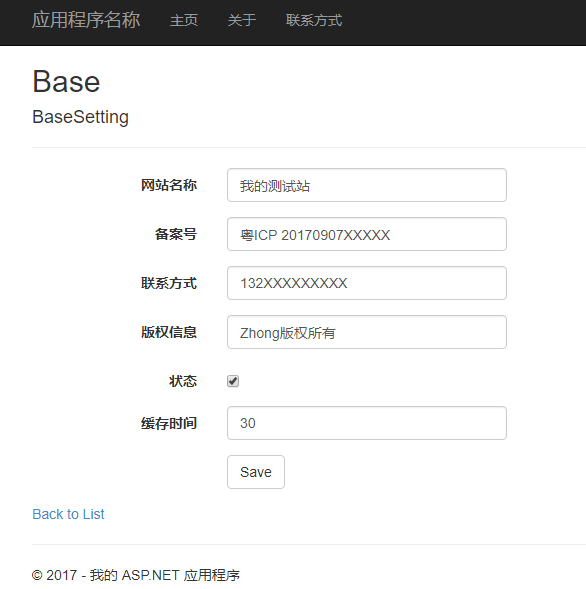Click the 备案号 form label

[176, 234]
